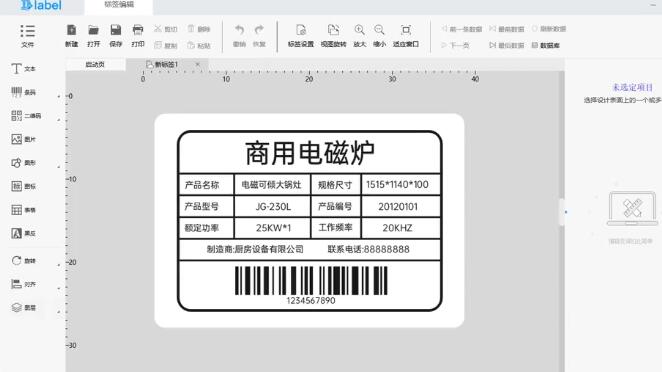Select the 25KW*1 power value
This screenshot has height=372, width=662.
coord(274,228)
